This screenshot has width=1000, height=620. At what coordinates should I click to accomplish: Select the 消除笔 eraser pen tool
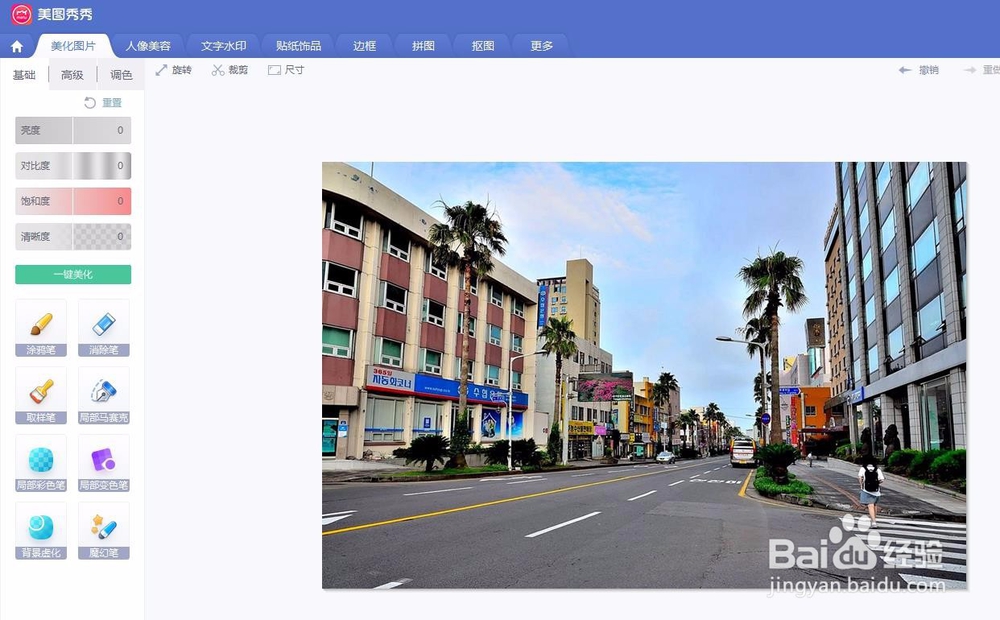tap(103, 327)
